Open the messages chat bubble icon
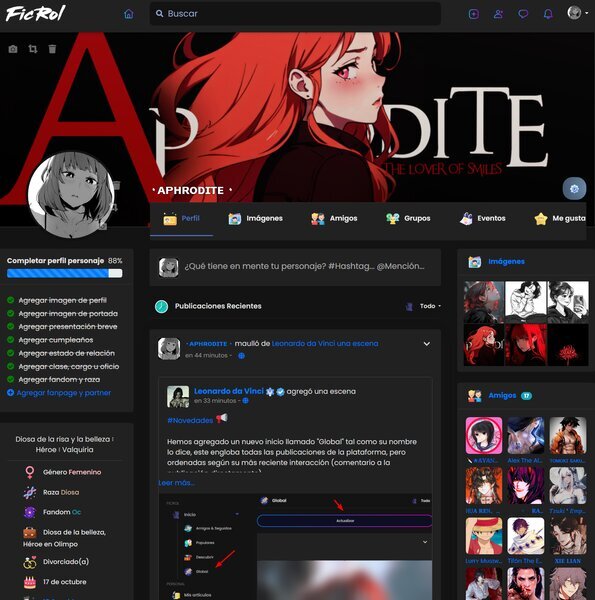This screenshot has width=595, height=600. [523, 14]
